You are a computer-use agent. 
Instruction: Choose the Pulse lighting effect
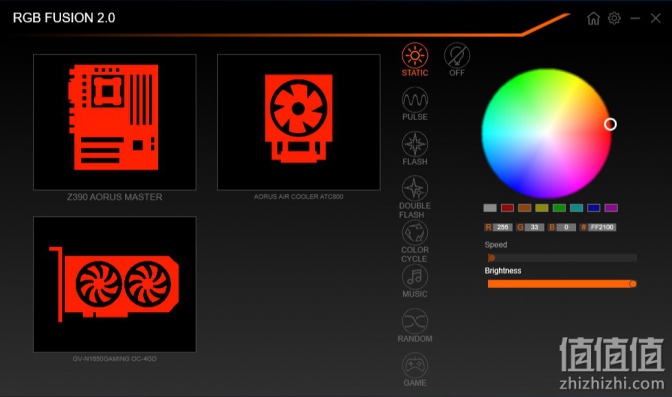(414, 104)
